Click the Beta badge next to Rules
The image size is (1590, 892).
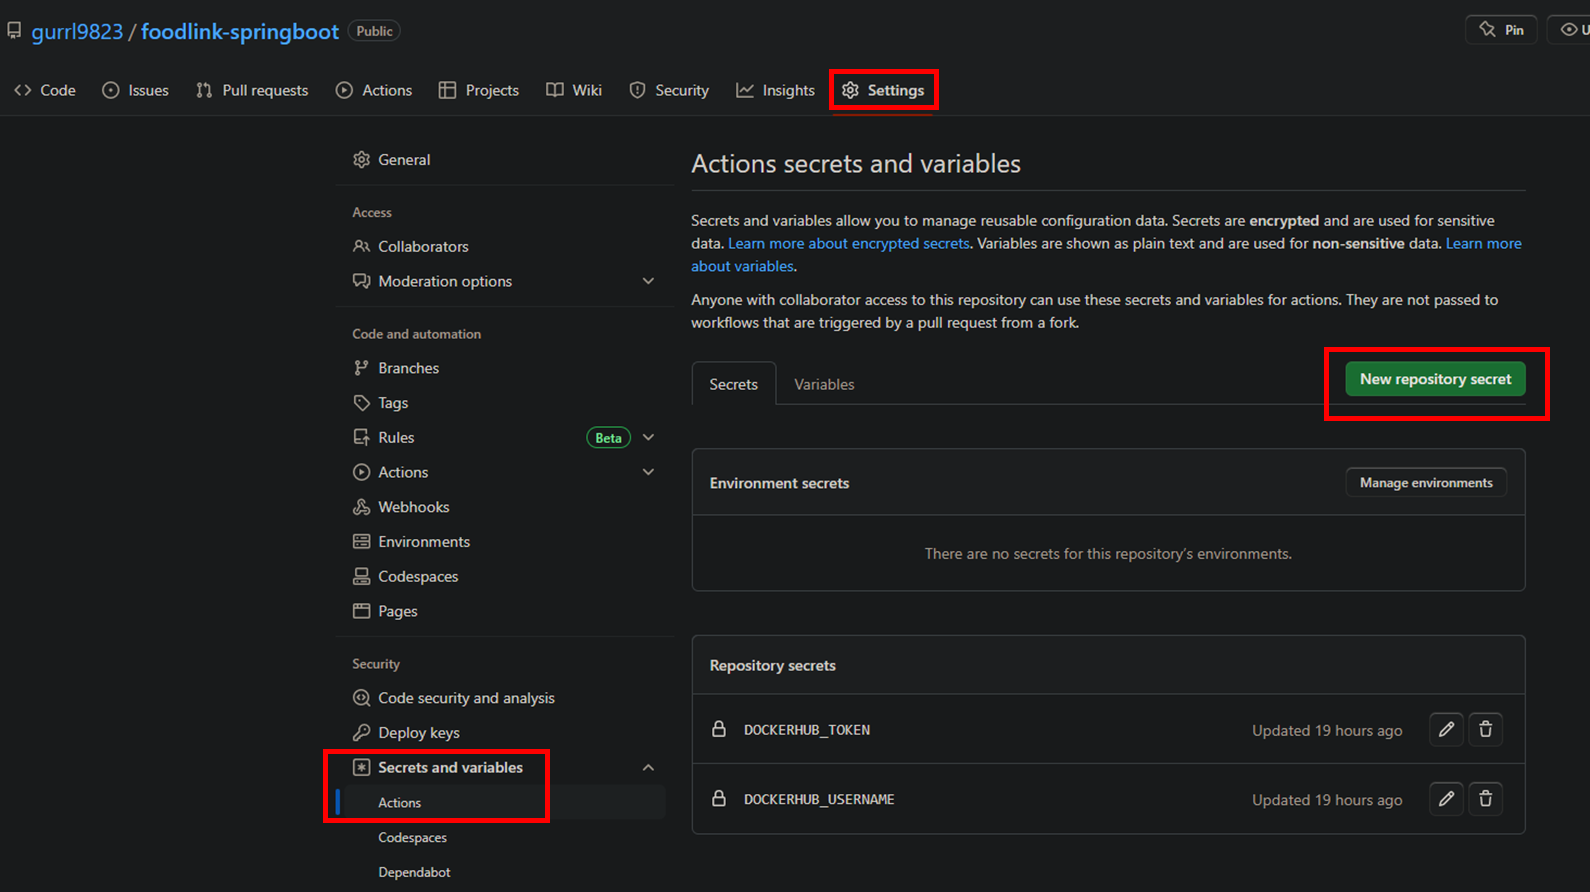[608, 438]
